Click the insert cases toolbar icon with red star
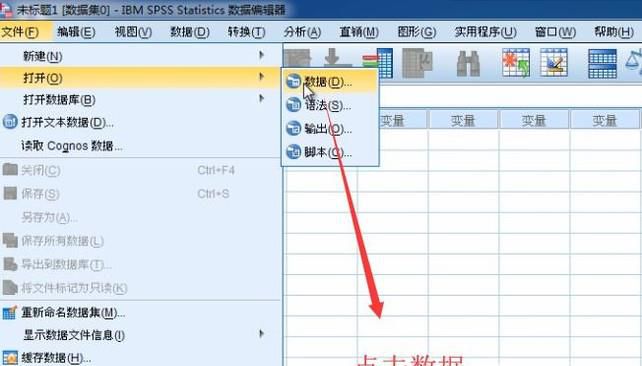642x366 pixels. (516, 63)
